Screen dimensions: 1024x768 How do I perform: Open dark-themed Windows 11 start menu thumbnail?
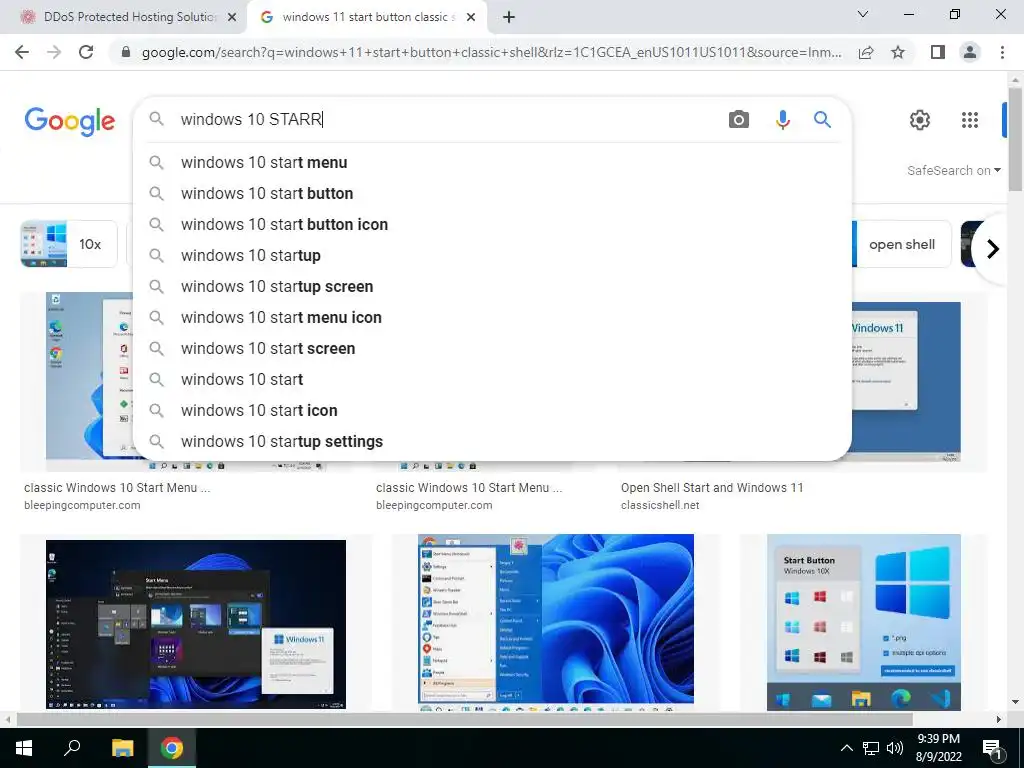(x=196, y=624)
